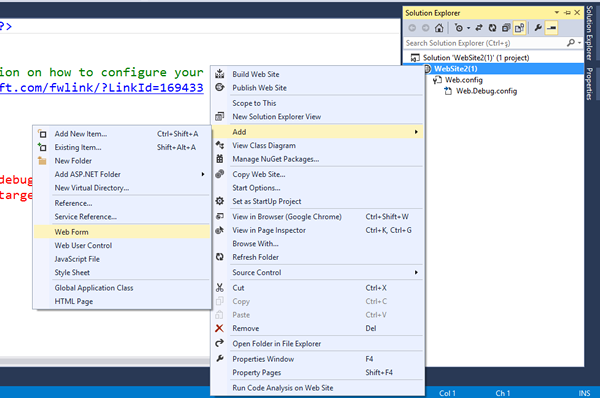Expand the Source Control submenu arrow
The image size is (600, 398).
coord(416,272)
